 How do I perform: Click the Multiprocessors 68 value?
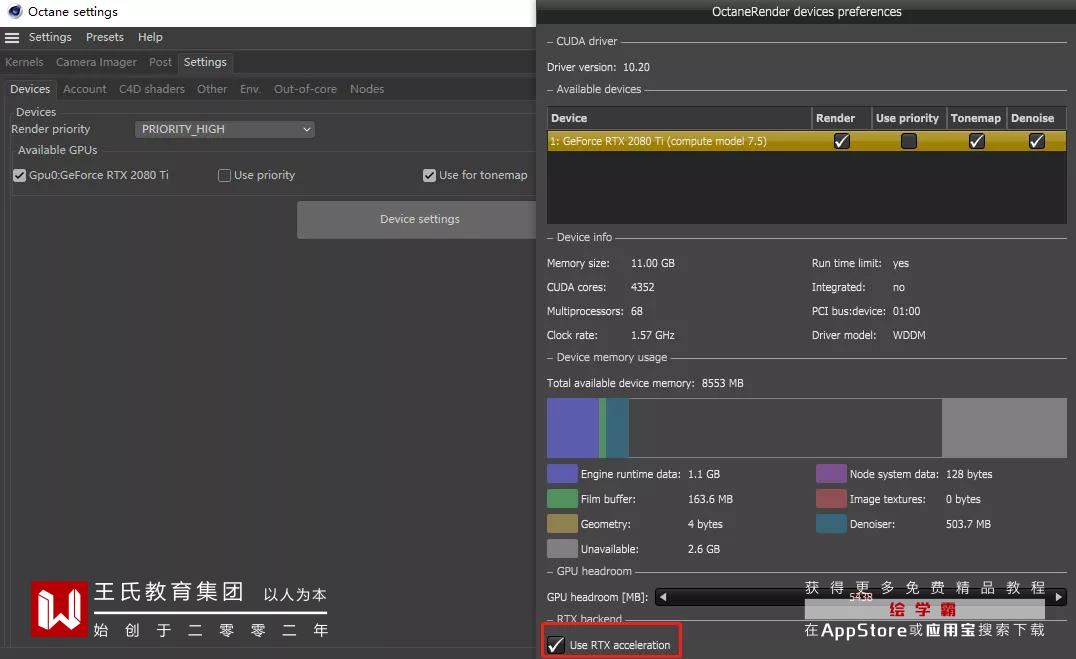(637, 311)
